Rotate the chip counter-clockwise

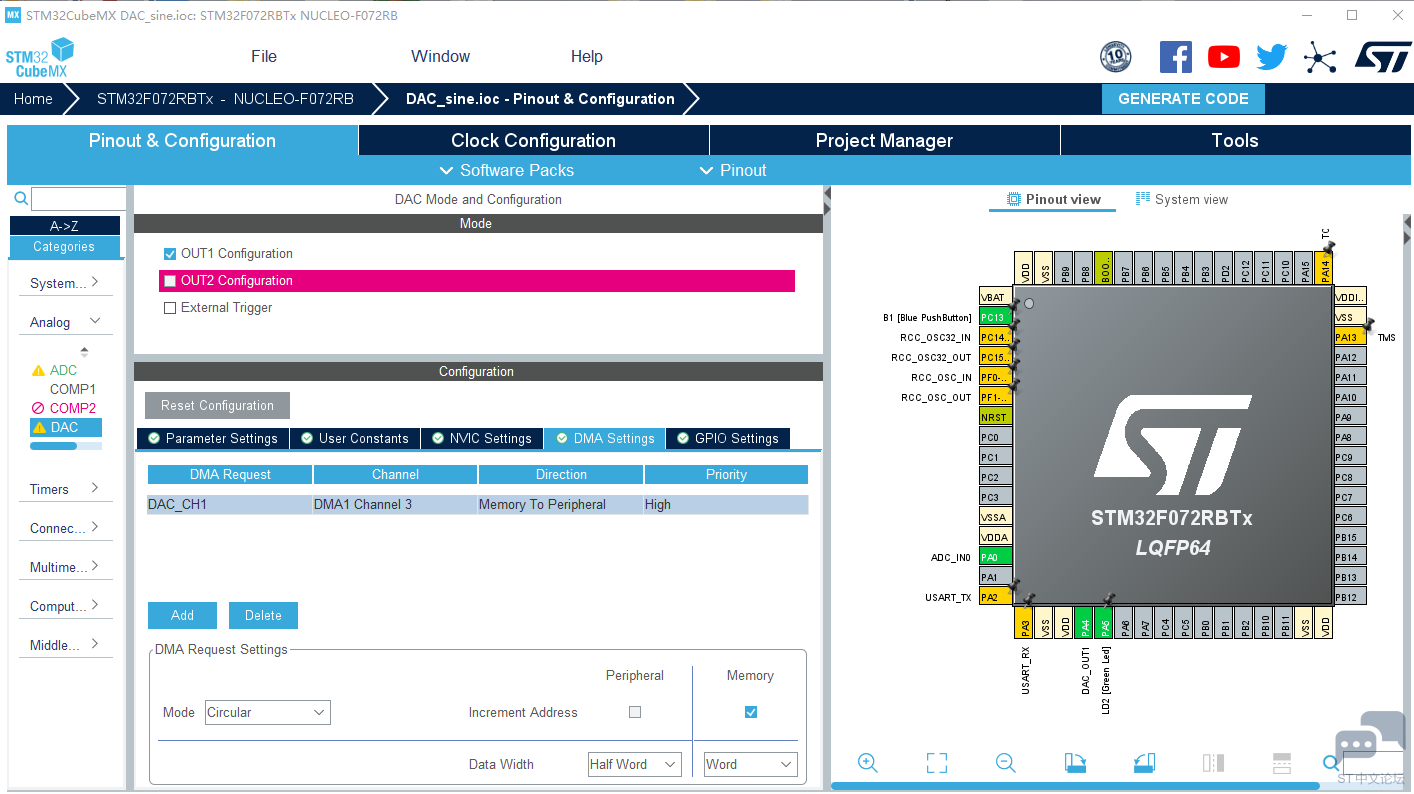(1145, 763)
